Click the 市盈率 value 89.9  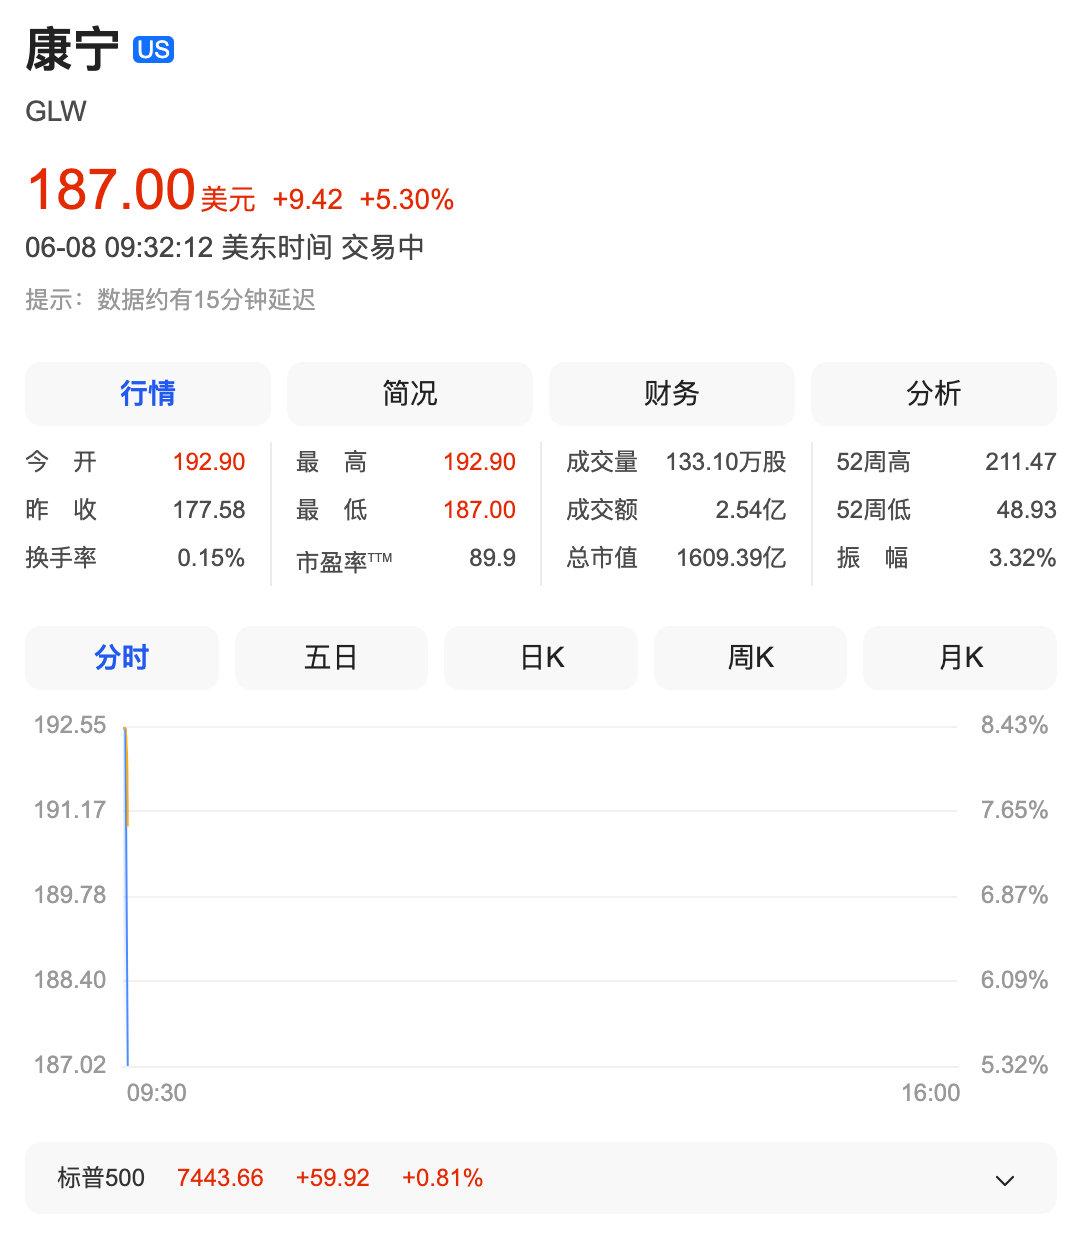[493, 557]
